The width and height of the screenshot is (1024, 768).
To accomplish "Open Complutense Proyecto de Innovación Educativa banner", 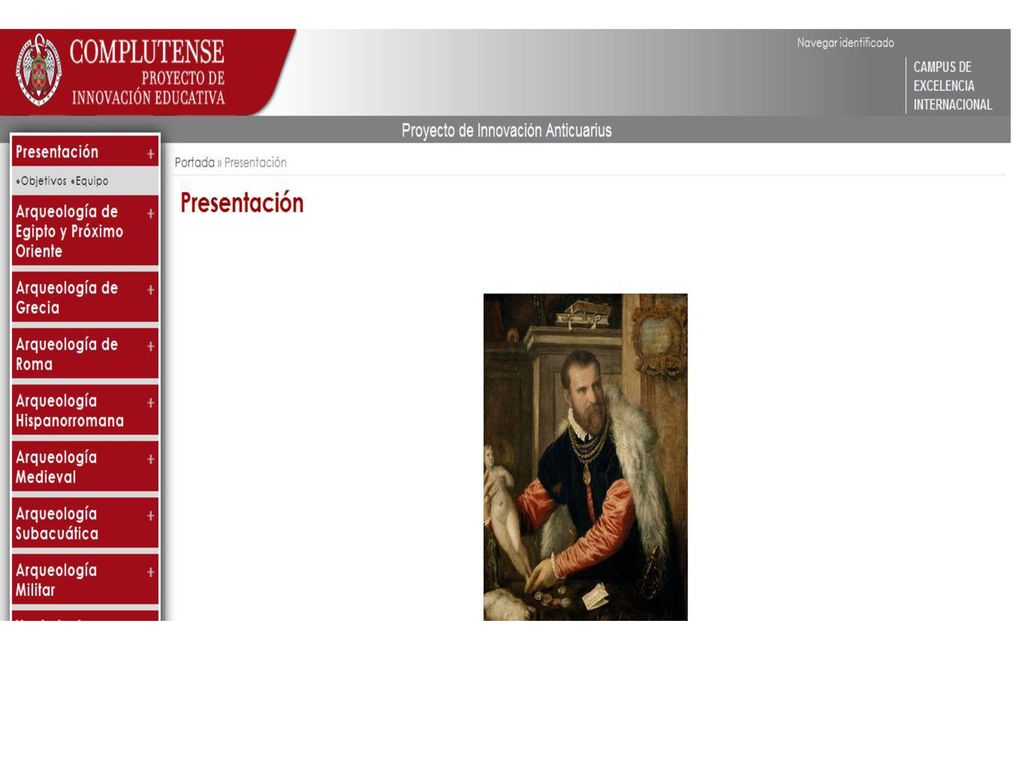I will pyautogui.click(x=147, y=72).
